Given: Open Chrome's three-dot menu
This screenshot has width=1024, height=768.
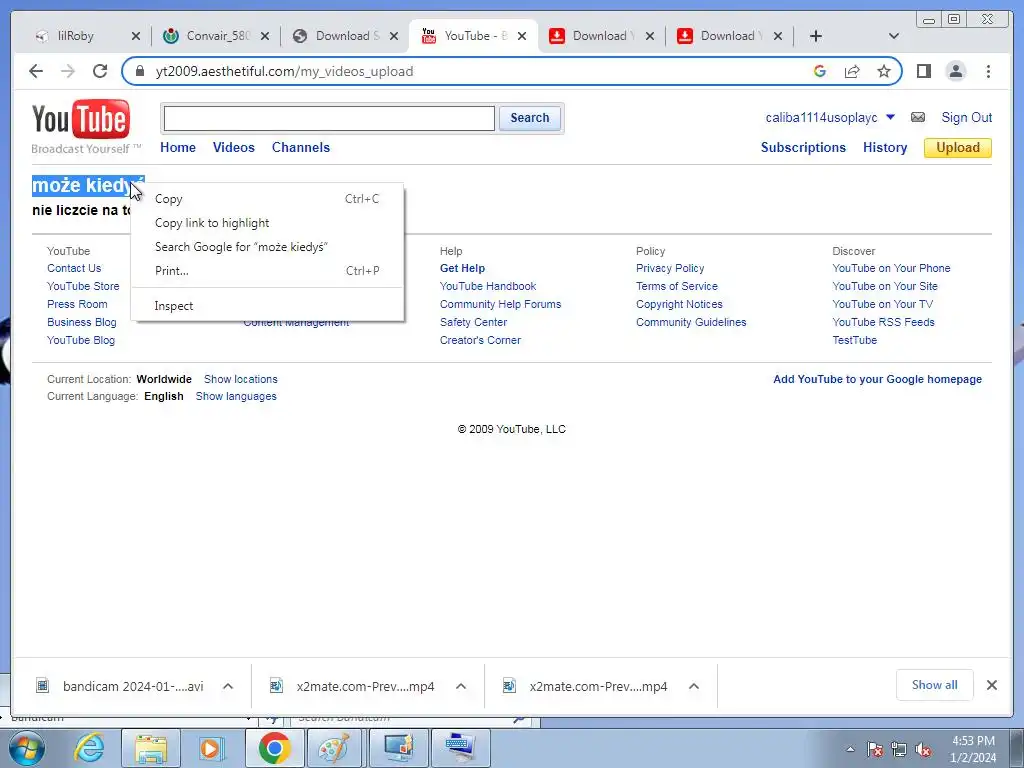Looking at the screenshot, I should pos(988,71).
